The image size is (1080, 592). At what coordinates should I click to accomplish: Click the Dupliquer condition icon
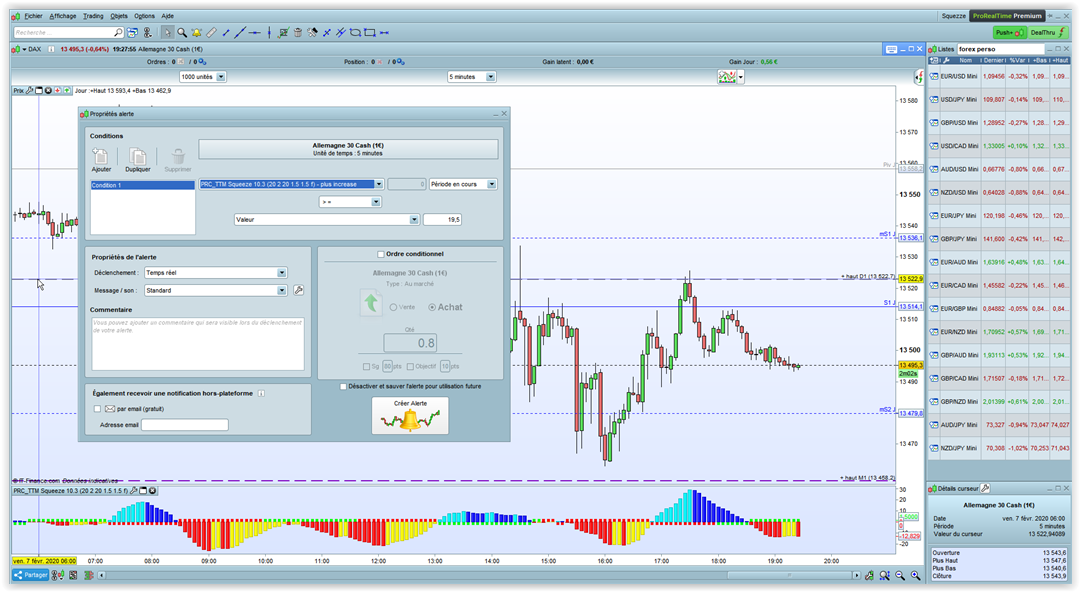[x=138, y=156]
